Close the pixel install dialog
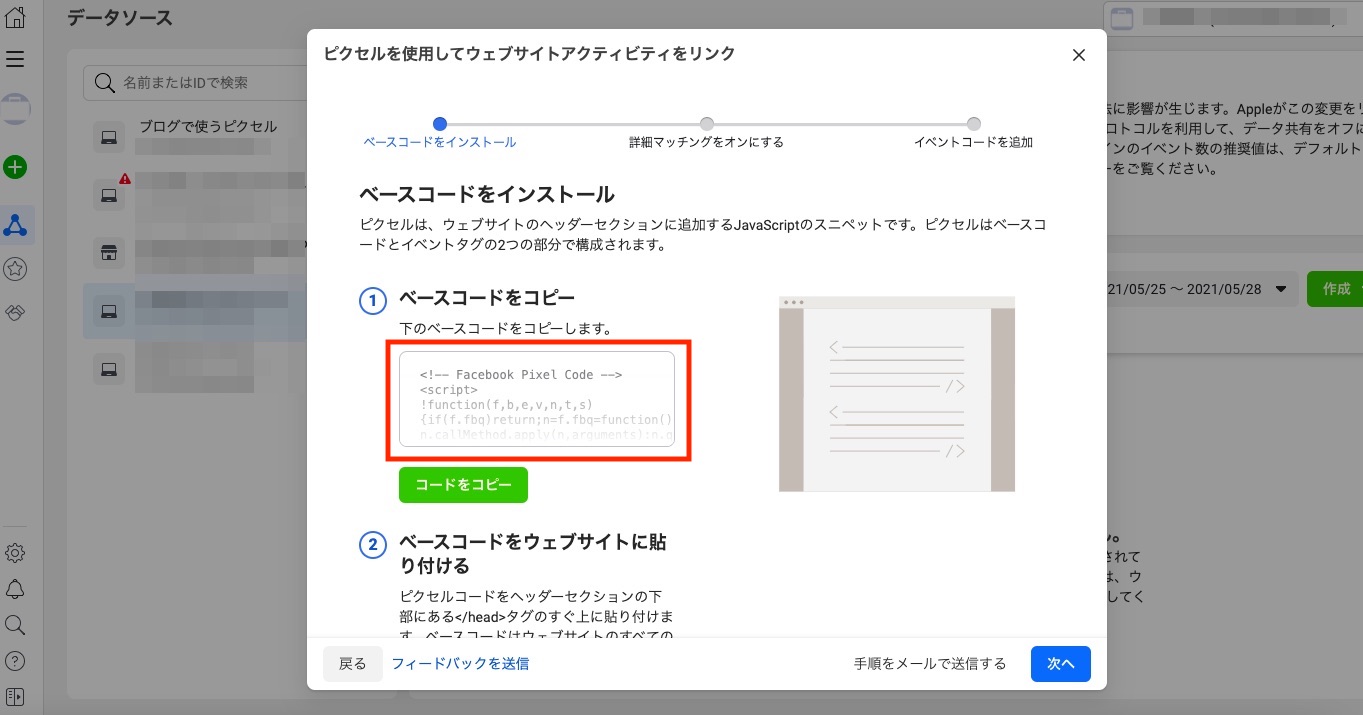The image size is (1363, 715). point(1078,55)
